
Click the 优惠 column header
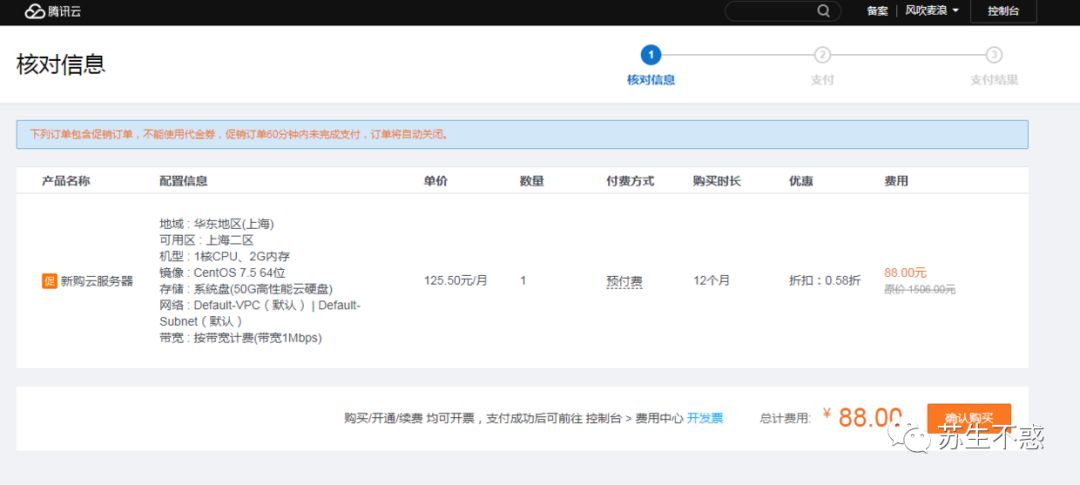click(801, 181)
